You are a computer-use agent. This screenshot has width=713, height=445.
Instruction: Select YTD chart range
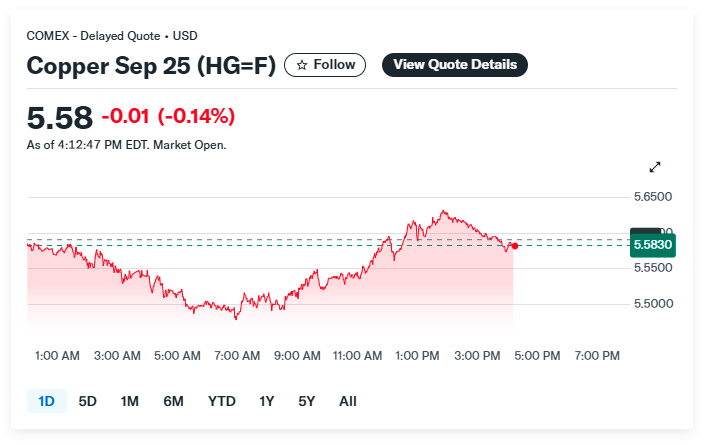(221, 401)
